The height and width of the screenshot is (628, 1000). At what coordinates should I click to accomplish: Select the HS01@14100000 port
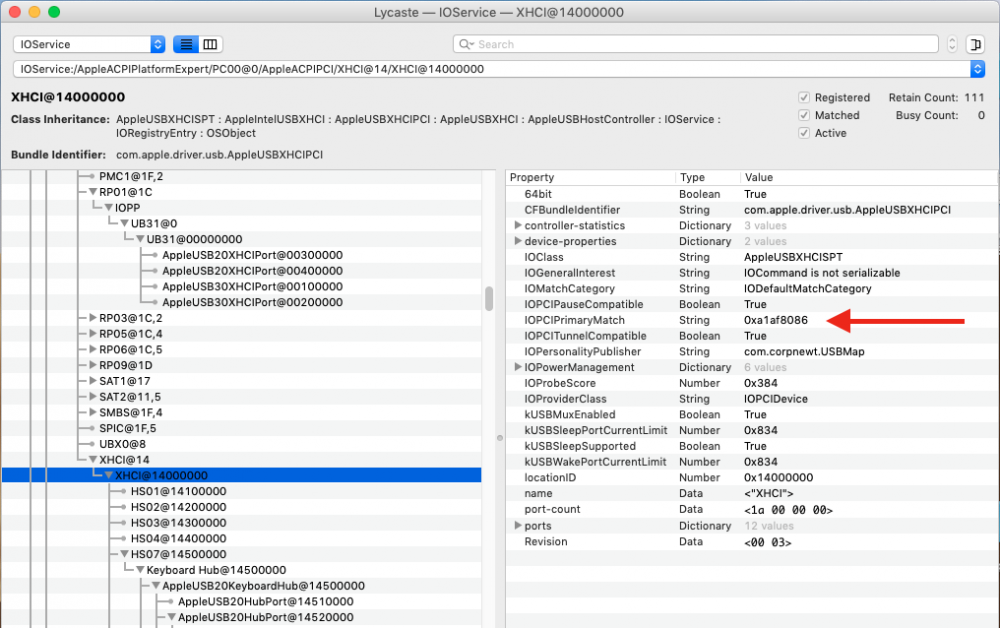point(242,492)
